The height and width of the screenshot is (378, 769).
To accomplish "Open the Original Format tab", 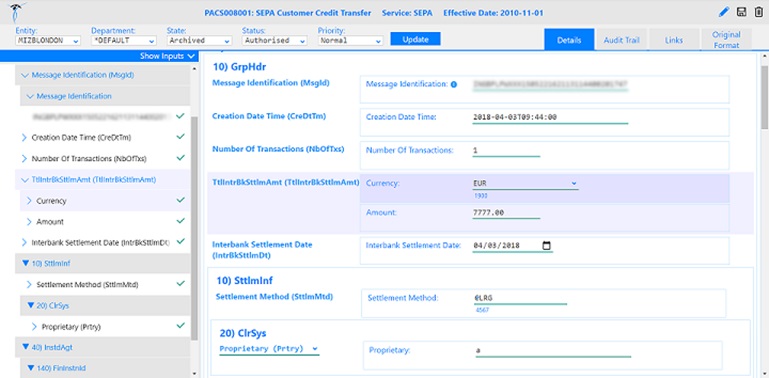I will (x=726, y=40).
